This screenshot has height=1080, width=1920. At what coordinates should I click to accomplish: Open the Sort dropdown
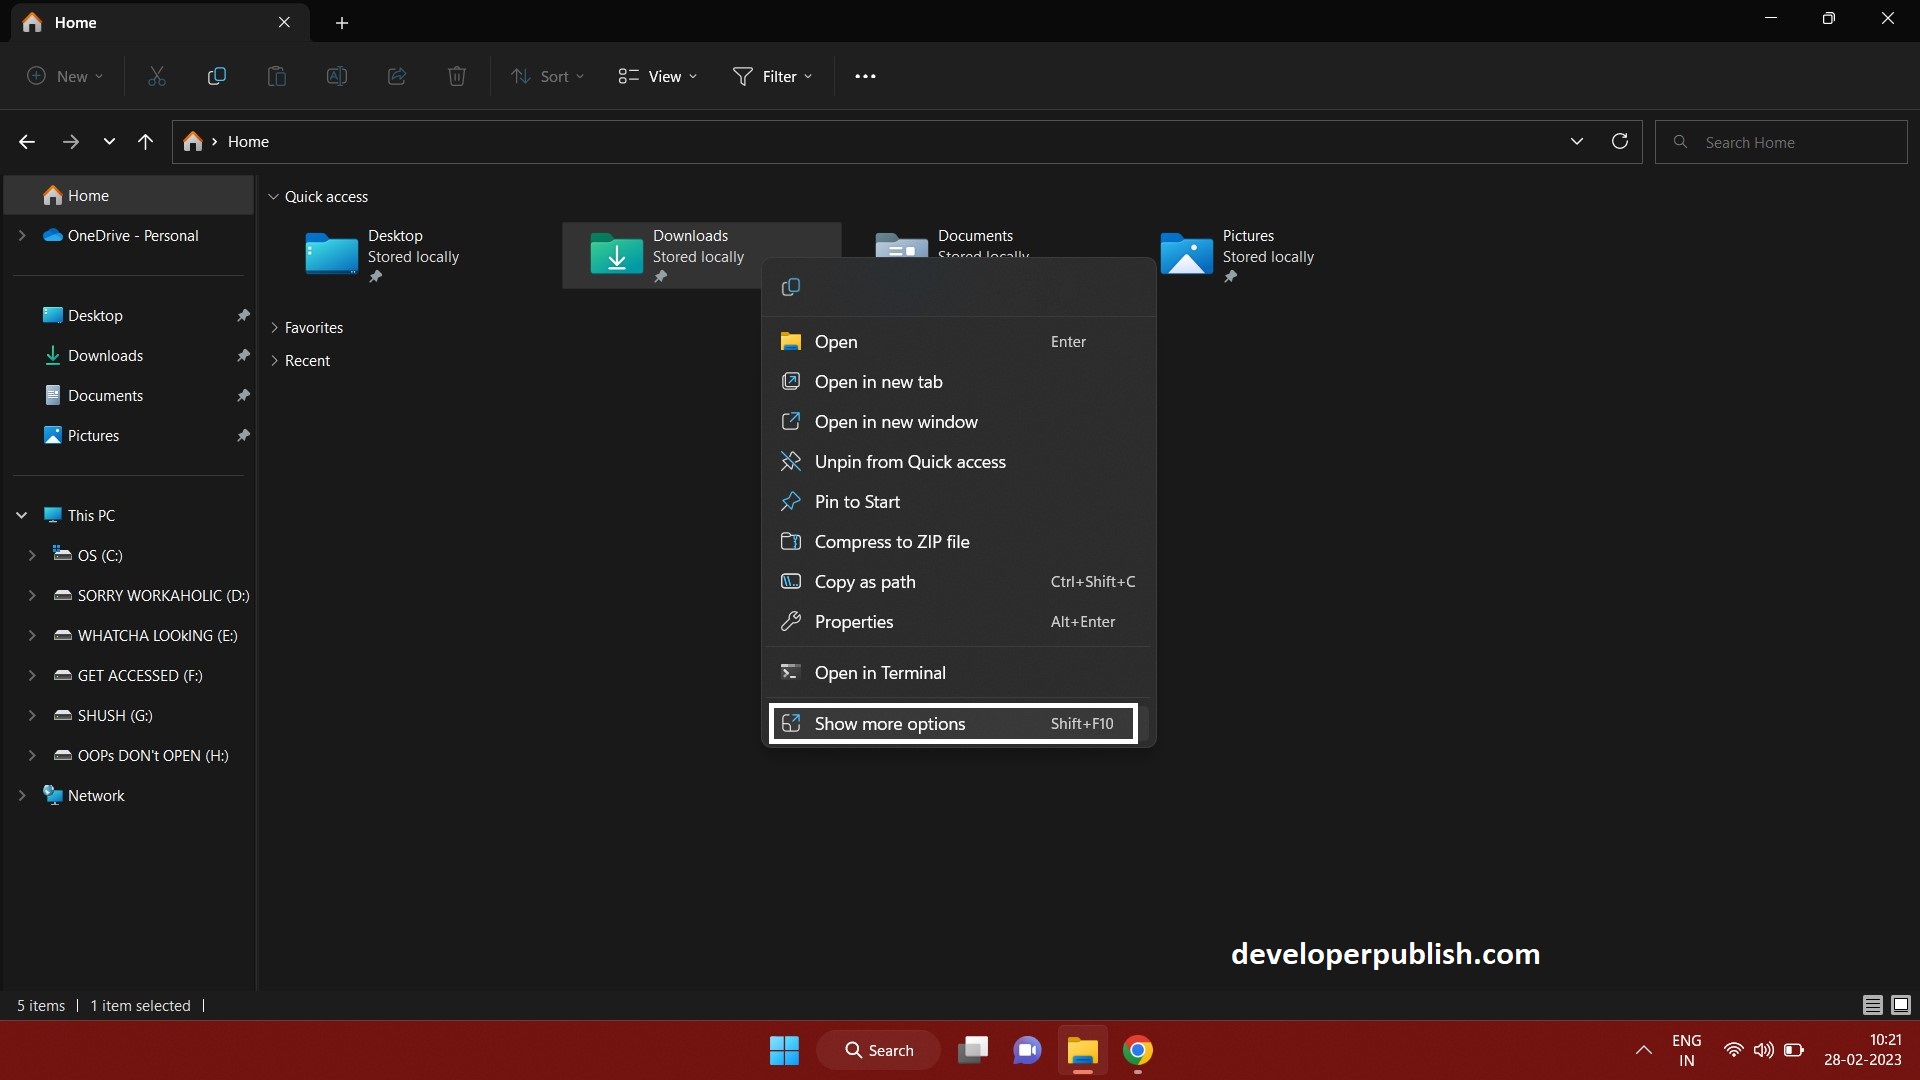click(546, 76)
